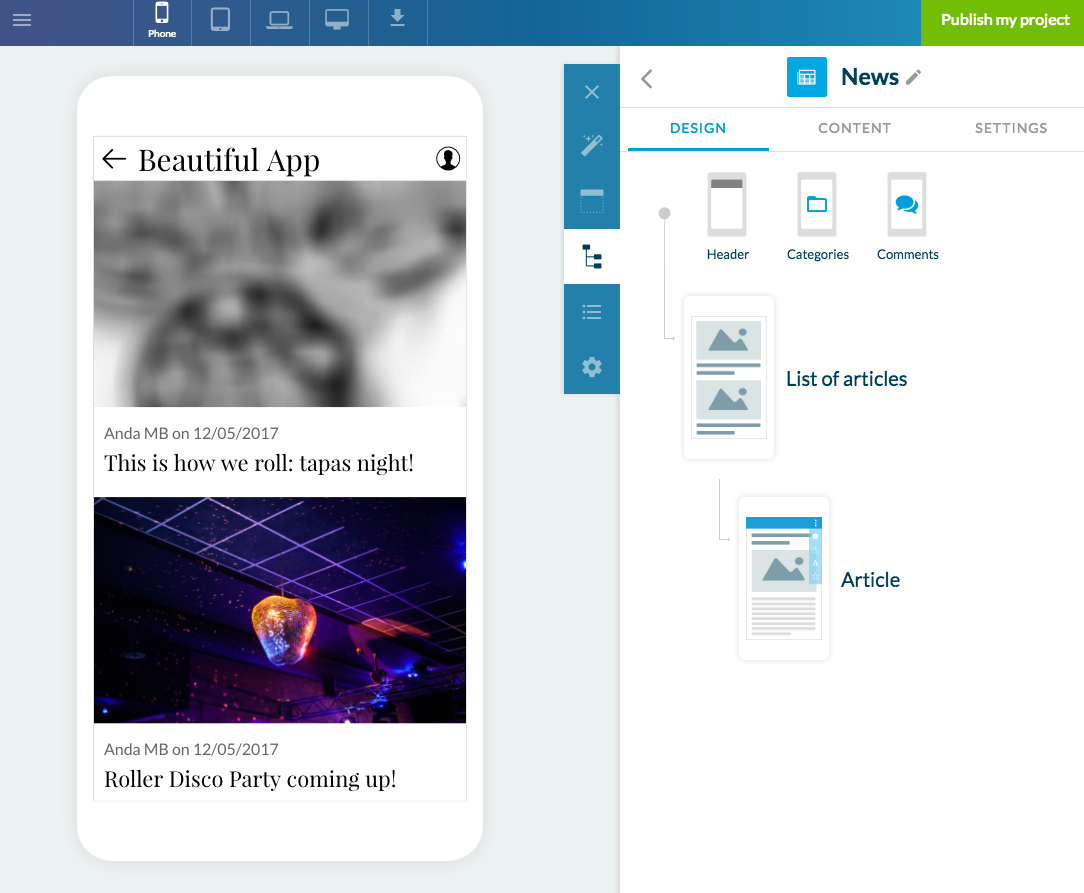Close the side panel with X icon

point(592,92)
